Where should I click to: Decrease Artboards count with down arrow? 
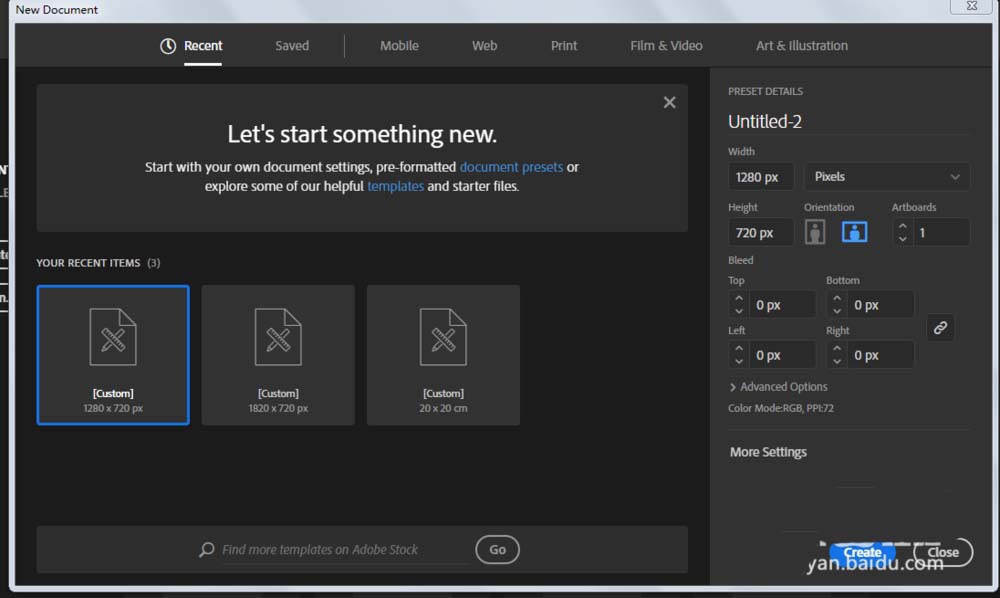[x=902, y=239]
